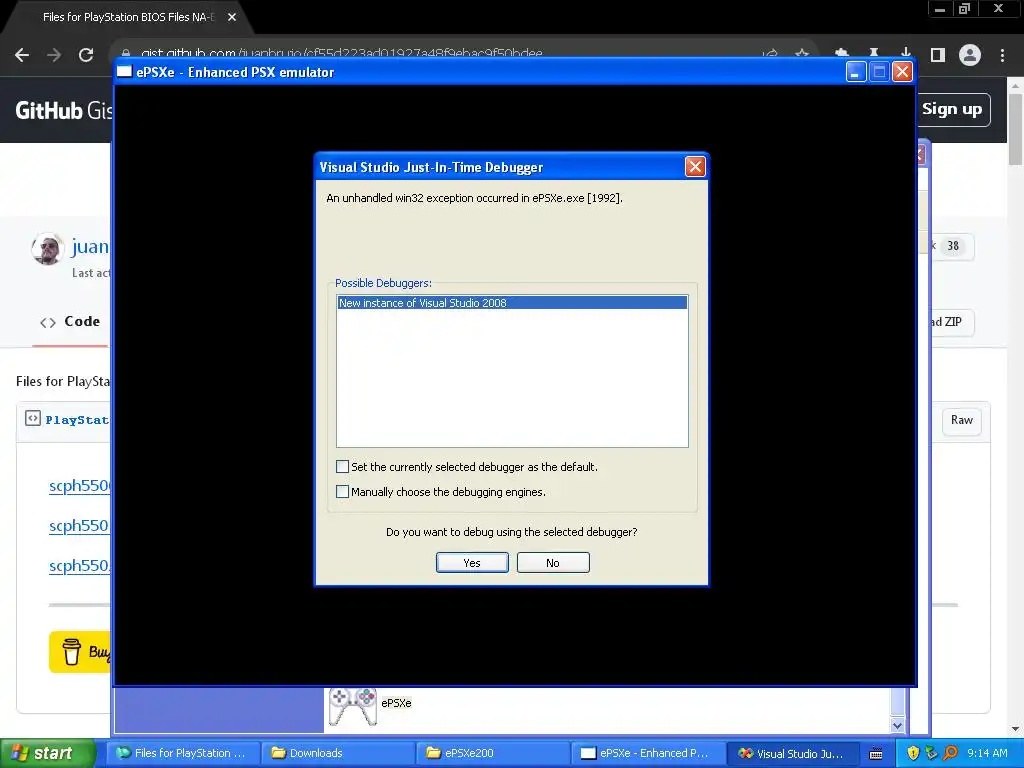Close the ePSXe emulator window
Viewport: 1024px width, 768px height.
click(902, 71)
